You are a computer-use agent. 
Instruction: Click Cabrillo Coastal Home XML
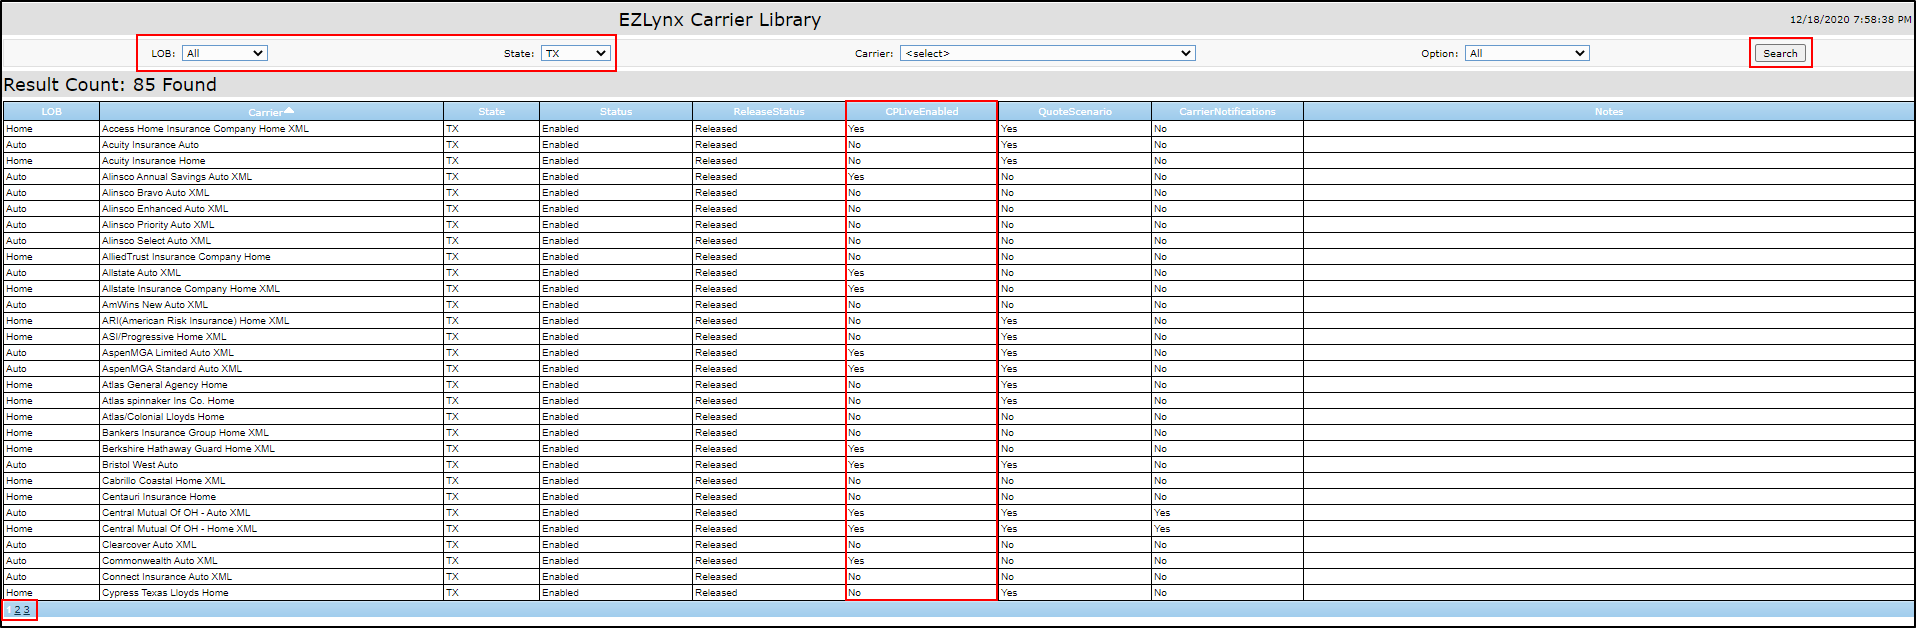click(163, 481)
